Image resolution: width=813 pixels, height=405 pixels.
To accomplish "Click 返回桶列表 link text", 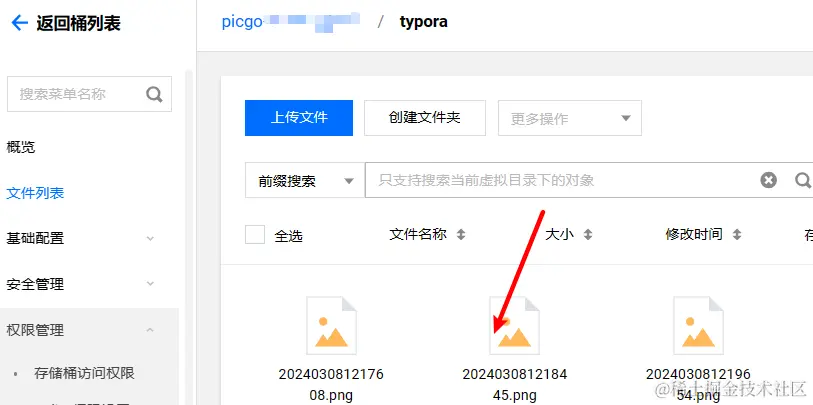I will tap(78, 23).
